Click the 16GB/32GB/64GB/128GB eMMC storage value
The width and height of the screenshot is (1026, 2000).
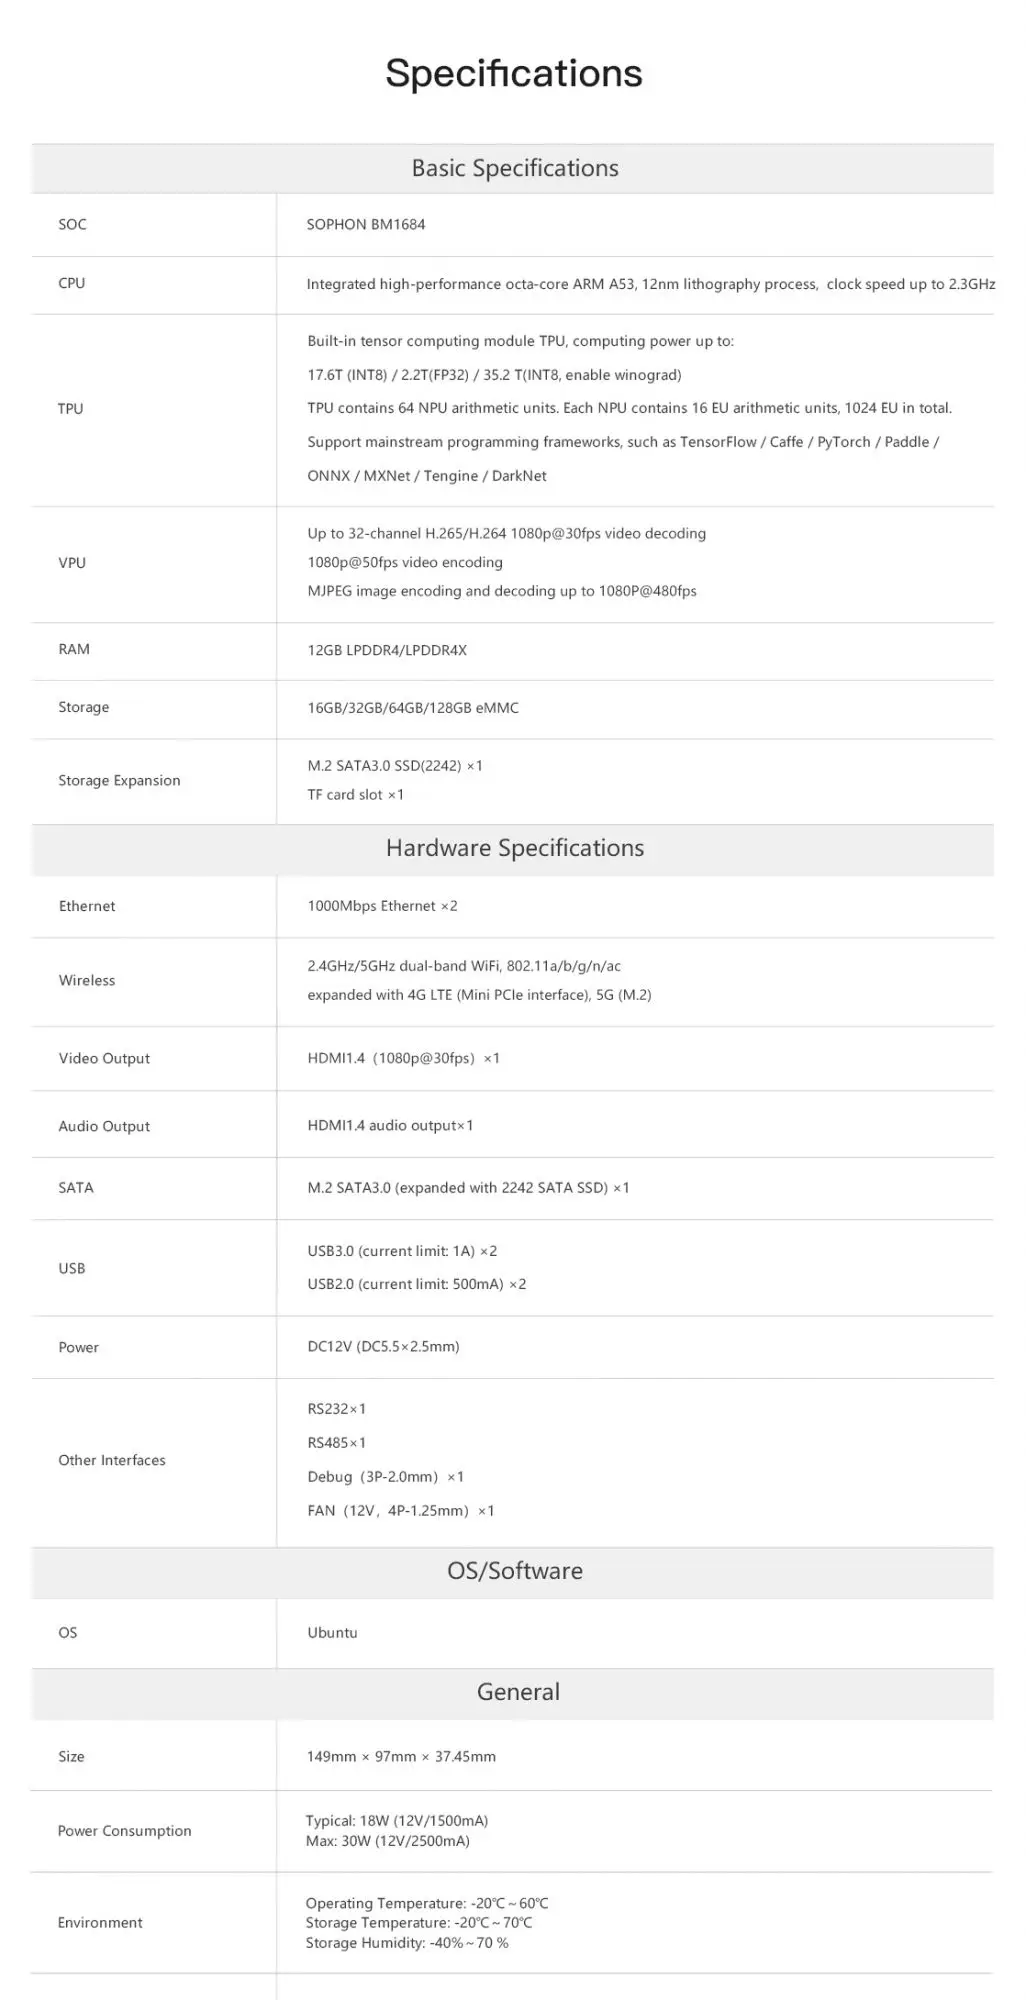pos(413,708)
